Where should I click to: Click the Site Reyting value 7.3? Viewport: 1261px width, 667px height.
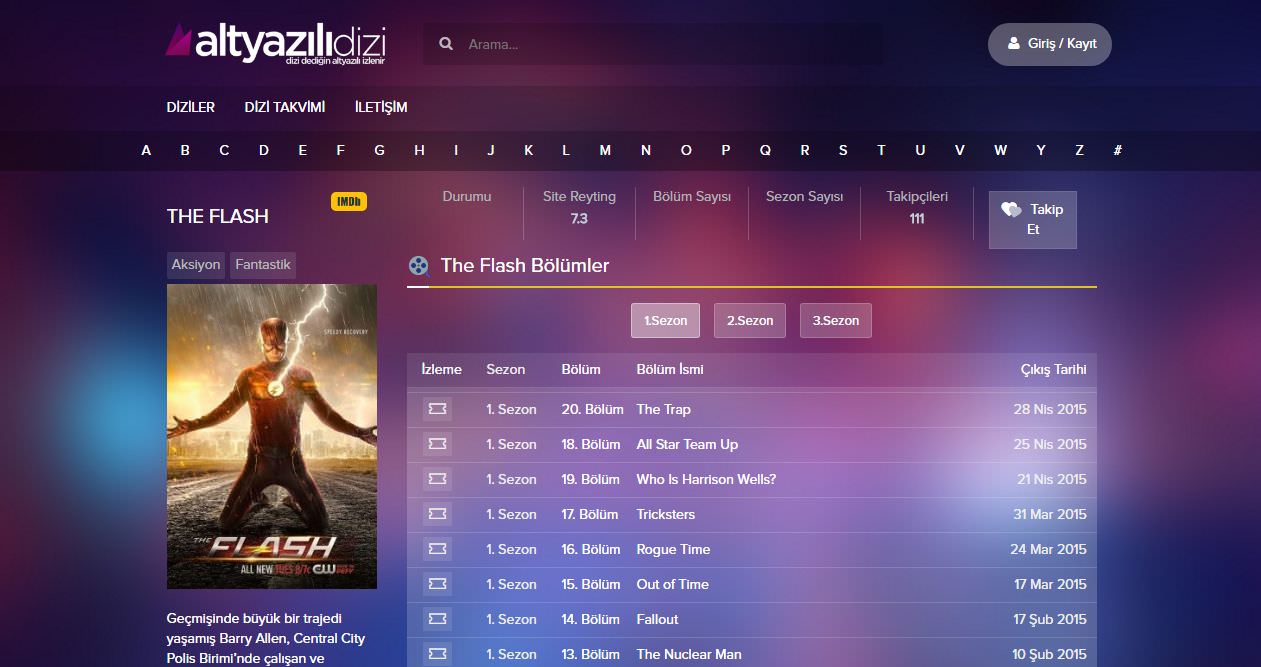tap(579, 218)
